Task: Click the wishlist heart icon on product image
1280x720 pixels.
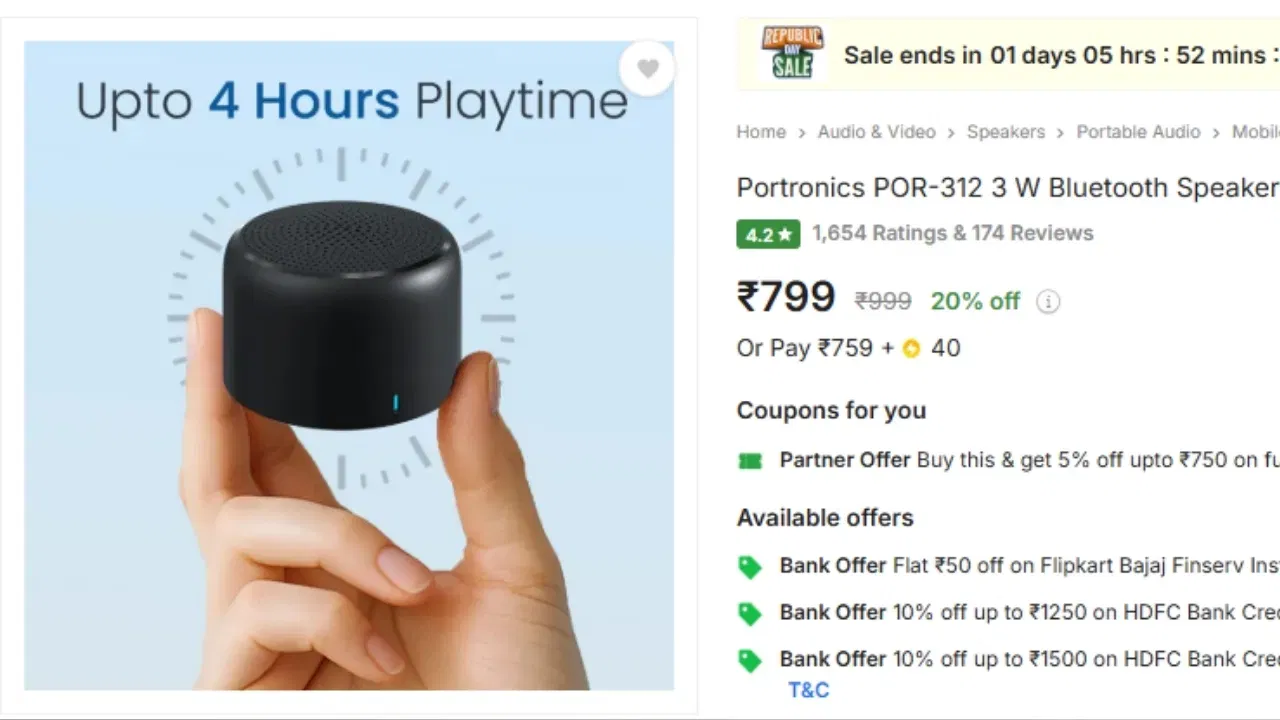Action: pyautogui.click(x=648, y=67)
